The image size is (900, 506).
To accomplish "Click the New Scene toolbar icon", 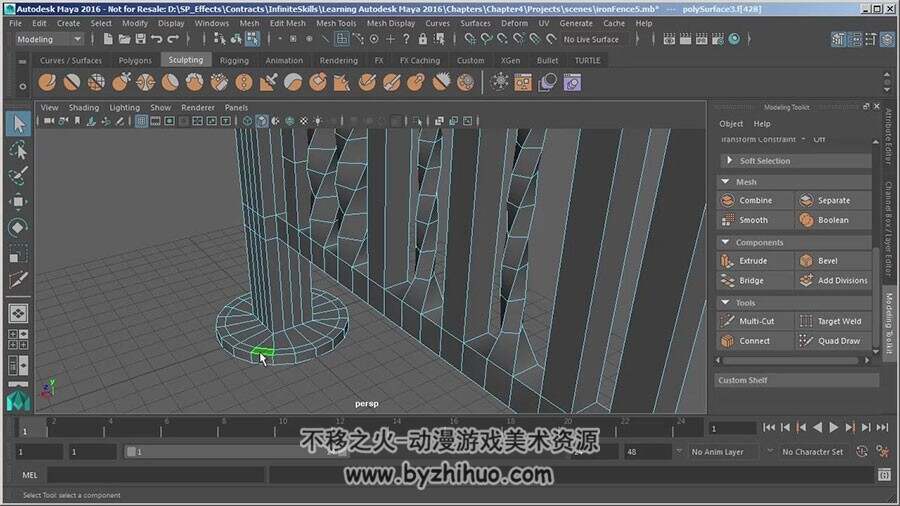I will [108, 39].
